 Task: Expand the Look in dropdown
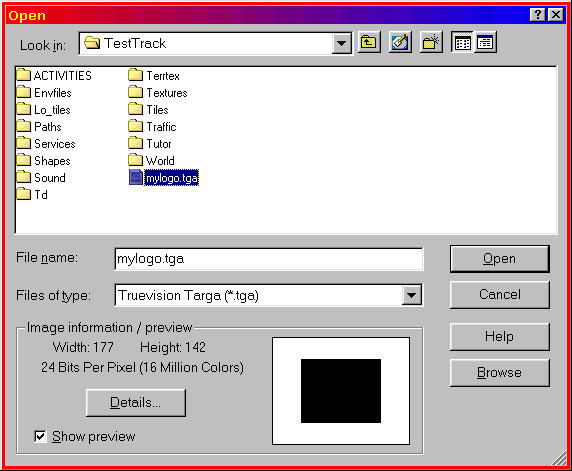pos(341,43)
